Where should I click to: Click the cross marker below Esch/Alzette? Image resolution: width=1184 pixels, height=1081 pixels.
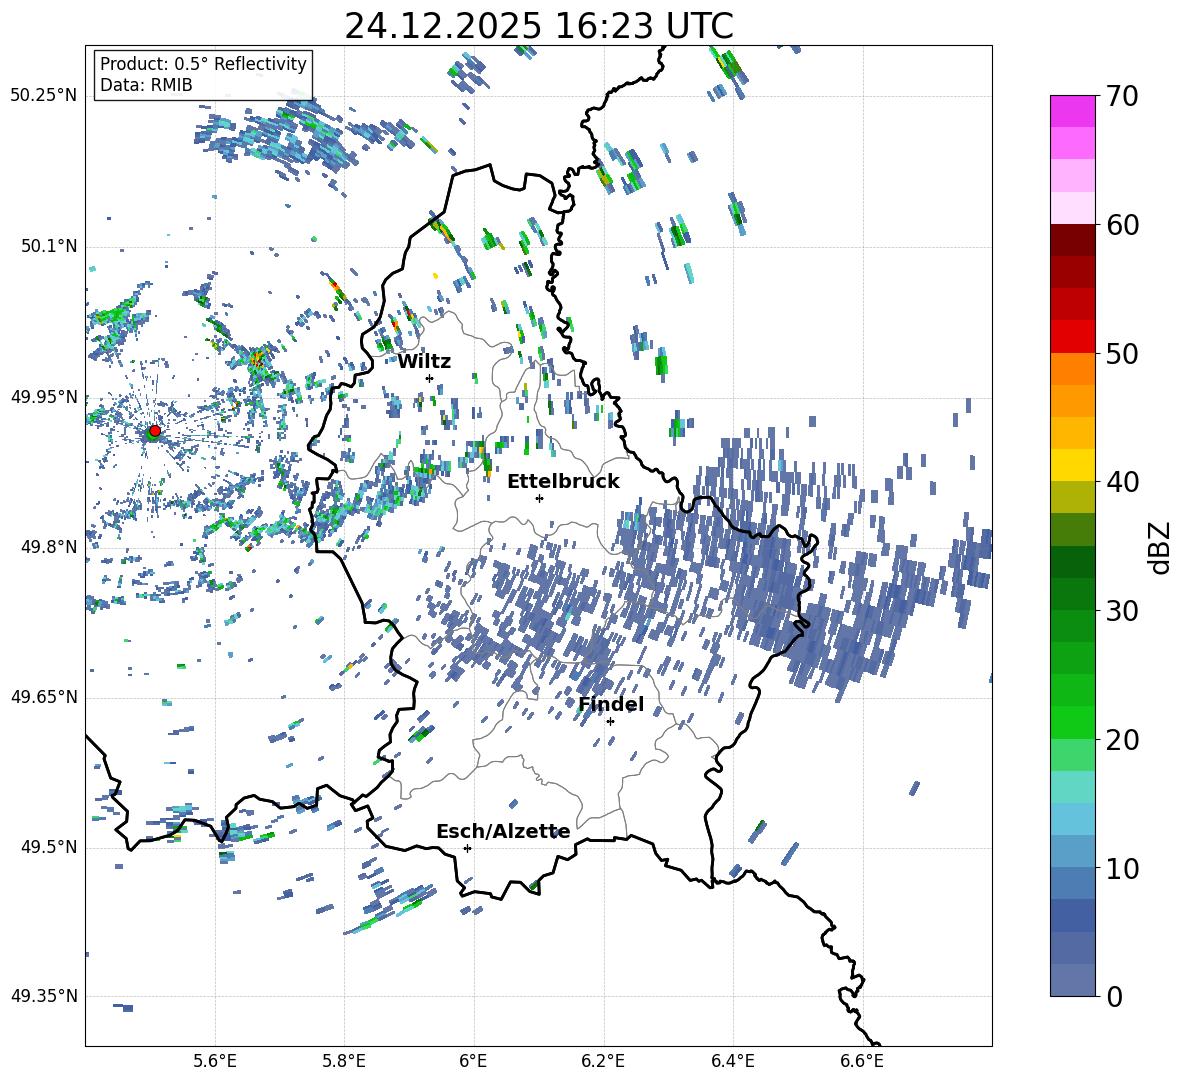(x=467, y=848)
